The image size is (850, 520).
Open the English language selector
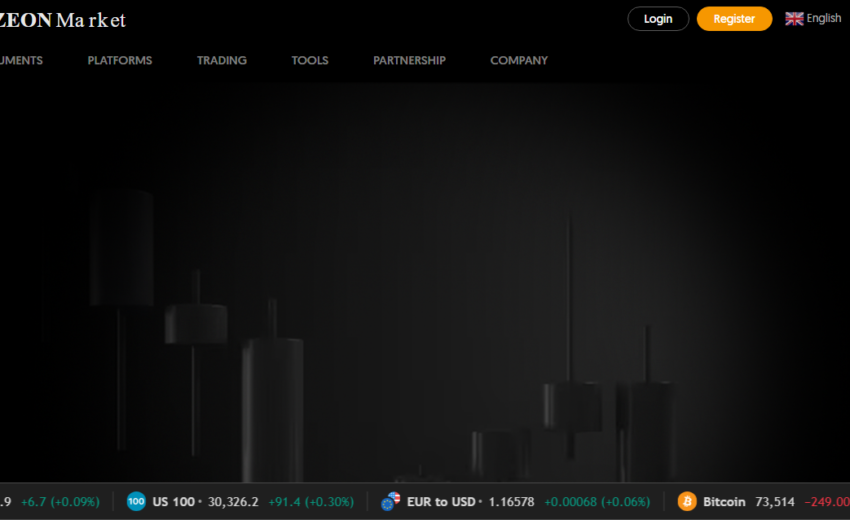[x=813, y=18]
